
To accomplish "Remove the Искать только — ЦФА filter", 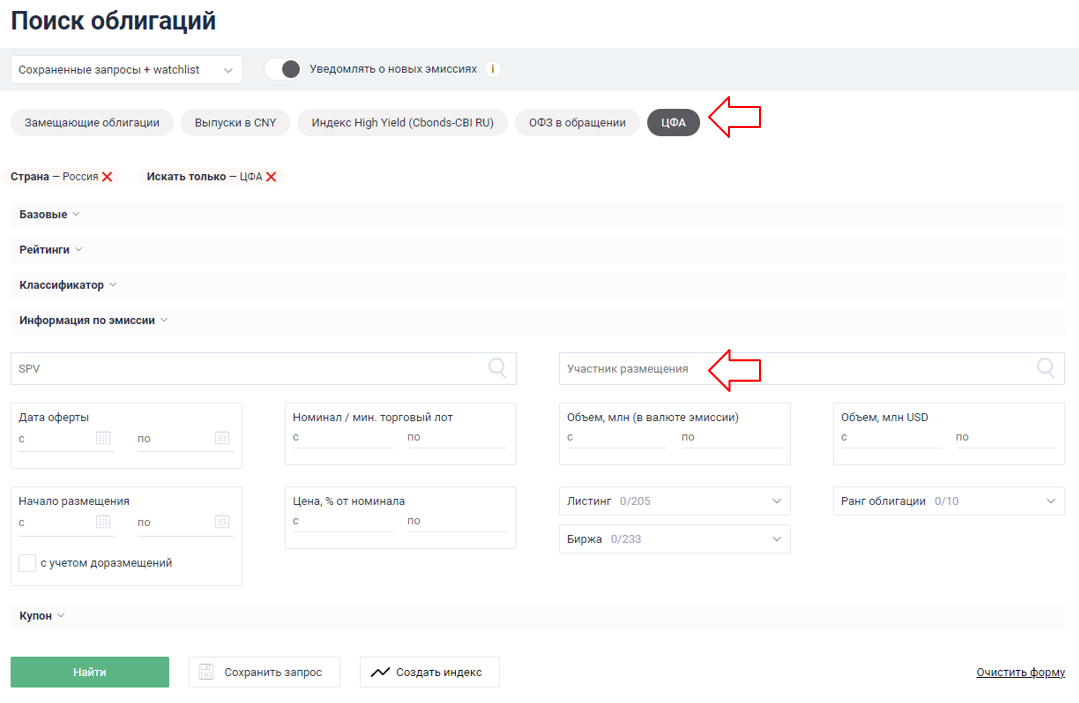I will [x=271, y=177].
